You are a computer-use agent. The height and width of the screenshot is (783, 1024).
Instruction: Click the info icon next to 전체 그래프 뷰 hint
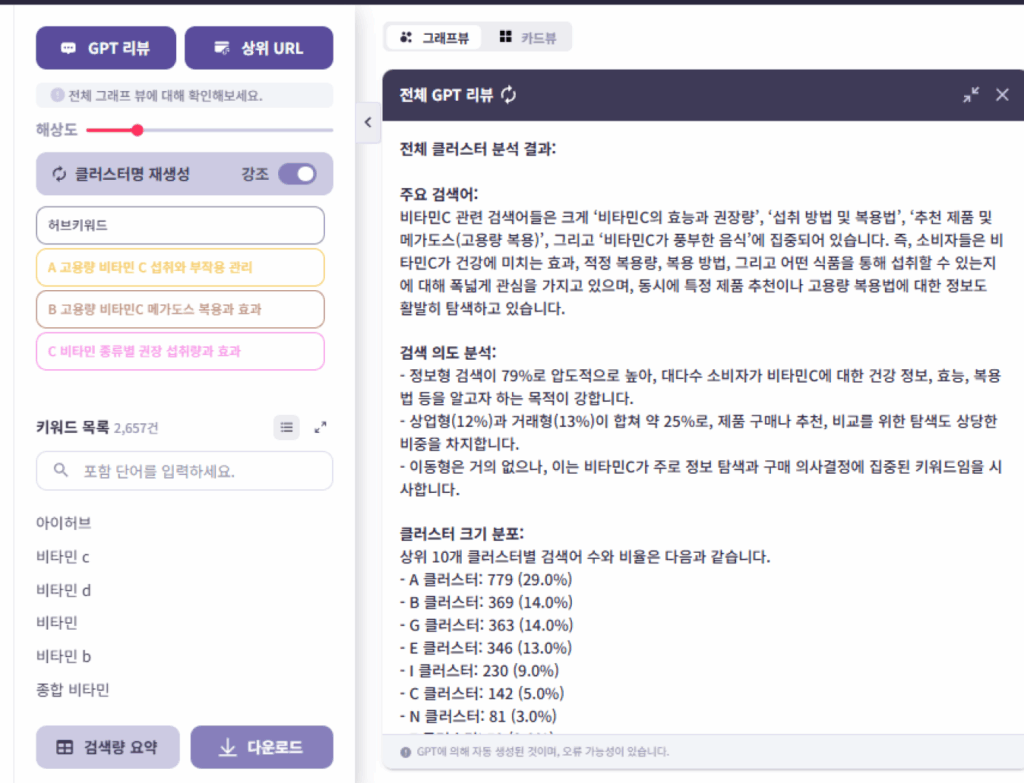click(57, 96)
